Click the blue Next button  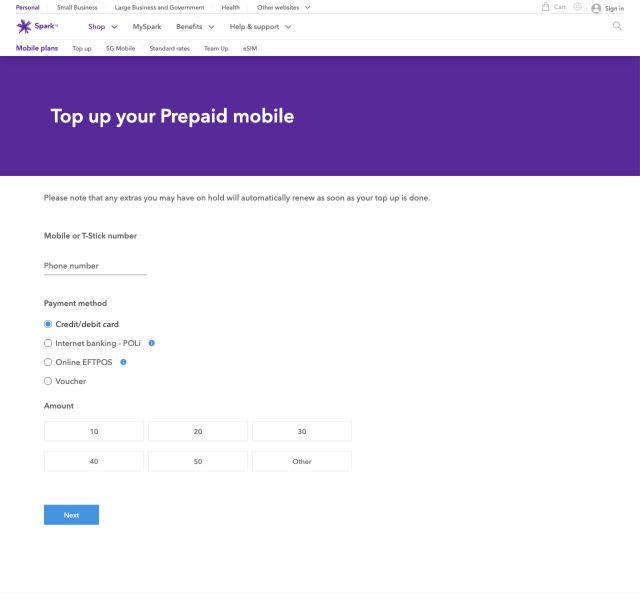click(x=71, y=515)
